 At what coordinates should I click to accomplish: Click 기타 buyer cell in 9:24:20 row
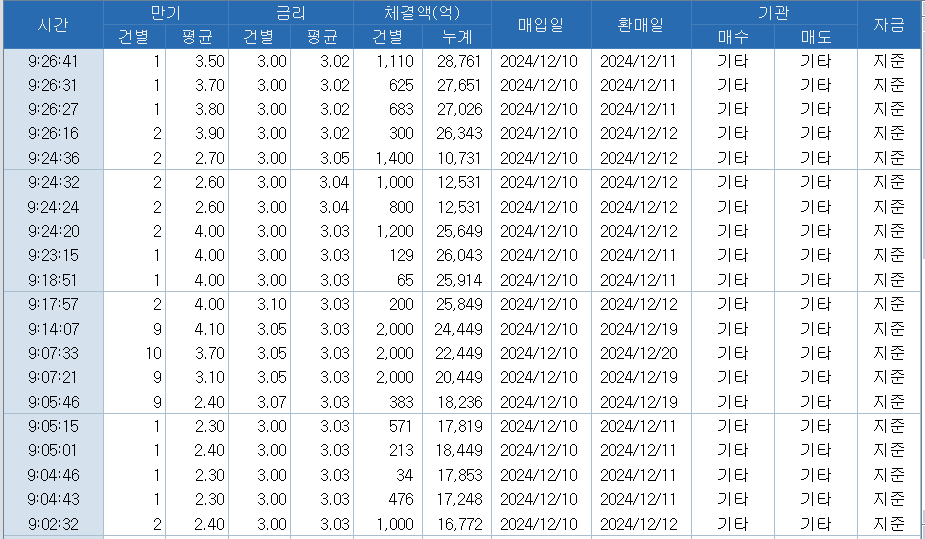pyautogui.click(x=733, y=231)
